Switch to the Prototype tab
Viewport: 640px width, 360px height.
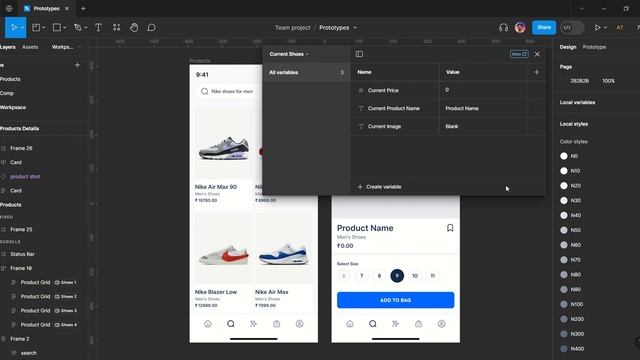pyautogui.click(x=594, y=47)
